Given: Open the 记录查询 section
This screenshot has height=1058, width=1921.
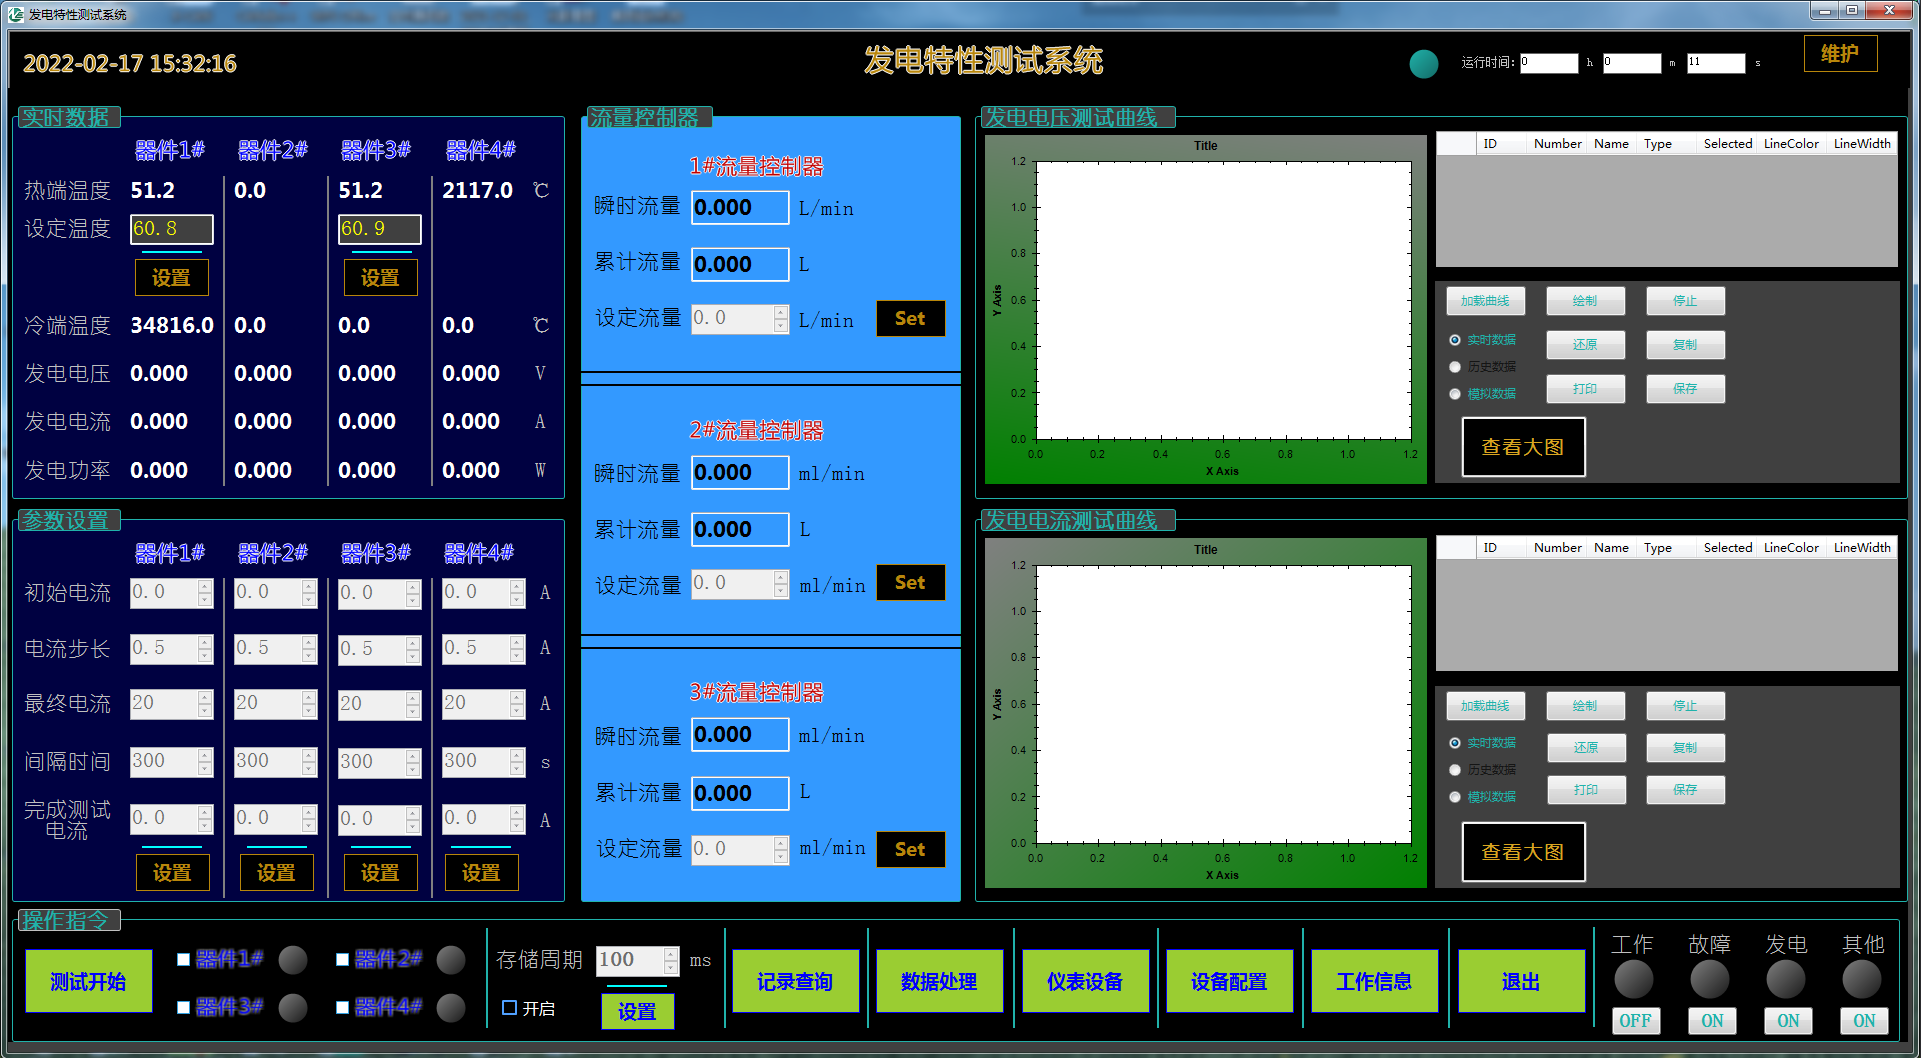Looking at the screenshot, I should pyautogui.click(x=795, y=982).
